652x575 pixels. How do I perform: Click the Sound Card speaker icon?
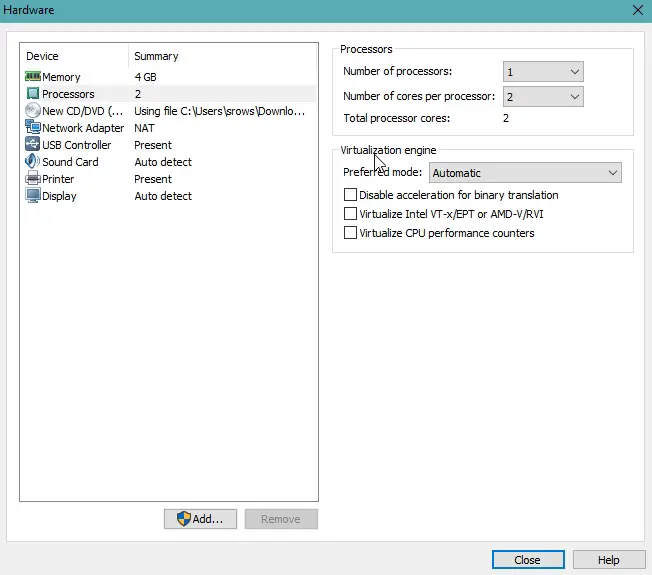pyautogui.click(x=32, y=161)
